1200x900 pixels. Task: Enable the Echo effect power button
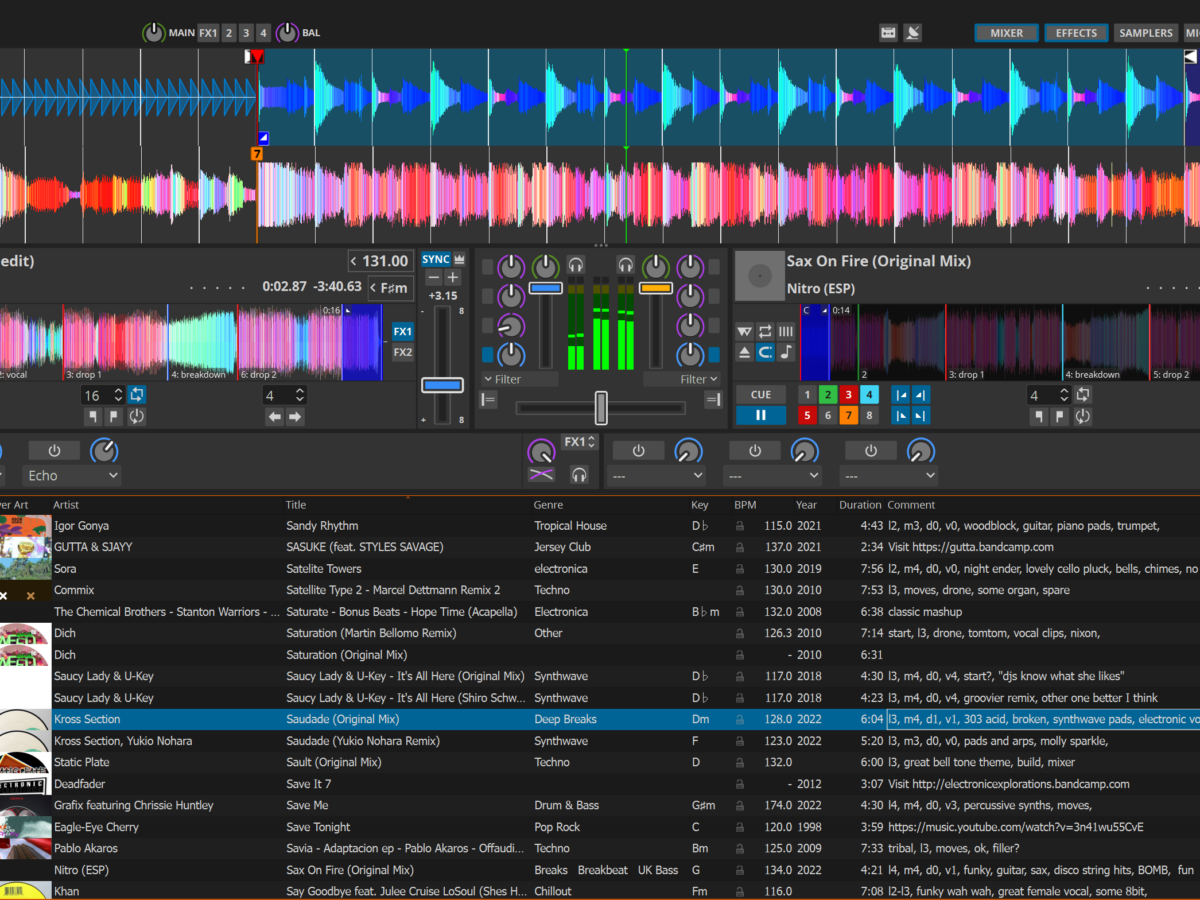click(54, 450)
